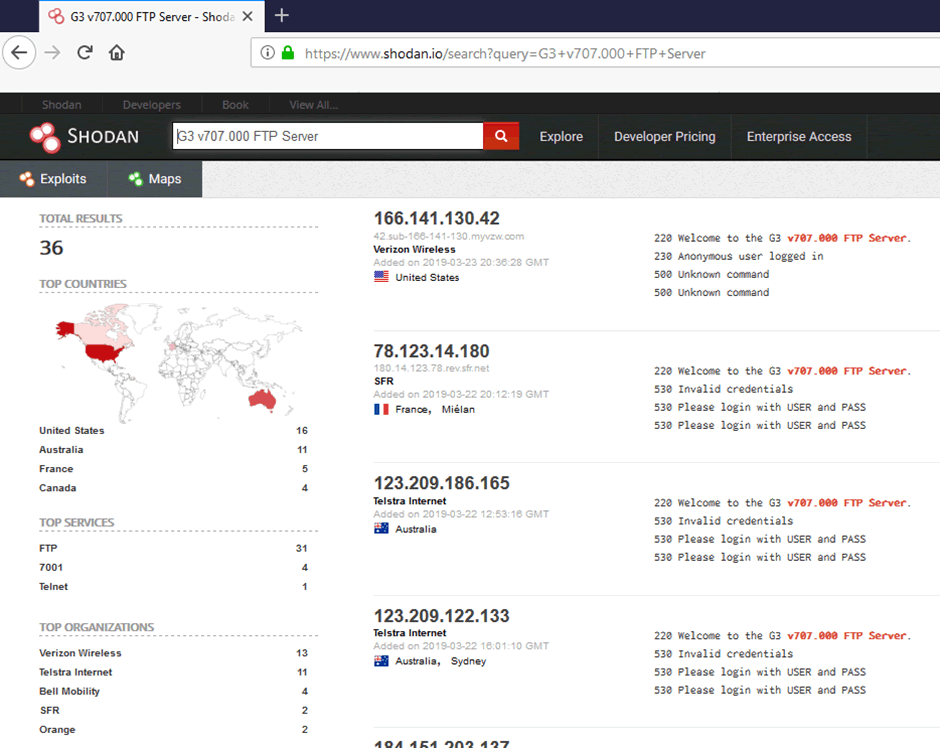Viewport: 940px width, 748px height.
Task: Filter by SFR in Top Organizations
Action: (50, 710)
